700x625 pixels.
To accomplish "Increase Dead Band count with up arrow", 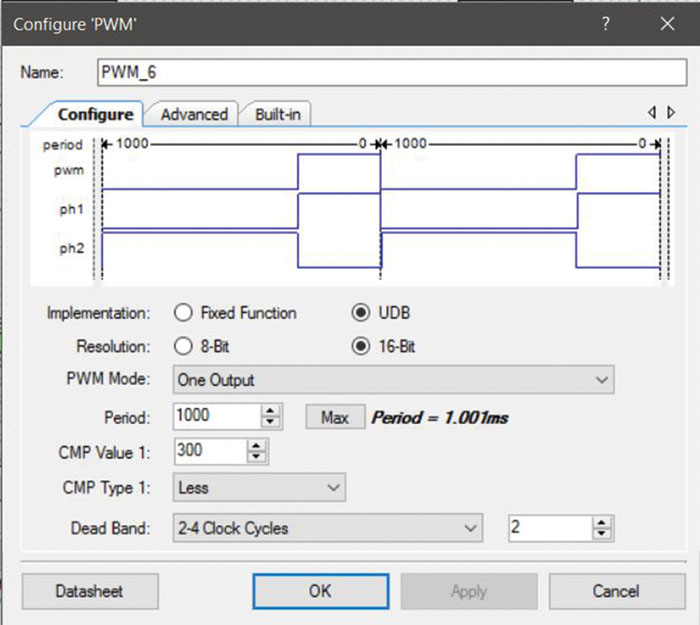I will pos(602,523).
